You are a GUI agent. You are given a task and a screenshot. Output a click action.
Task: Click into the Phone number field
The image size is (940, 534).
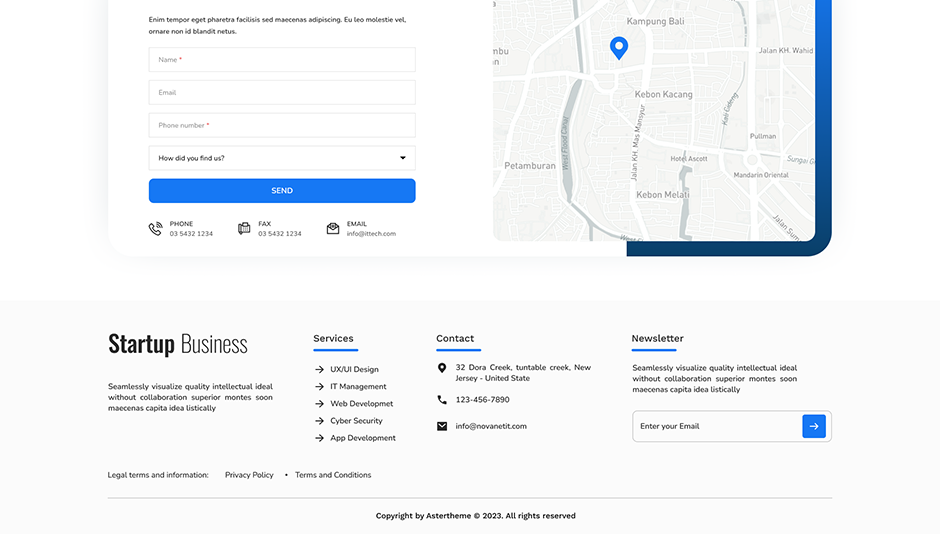pos(282,126)
